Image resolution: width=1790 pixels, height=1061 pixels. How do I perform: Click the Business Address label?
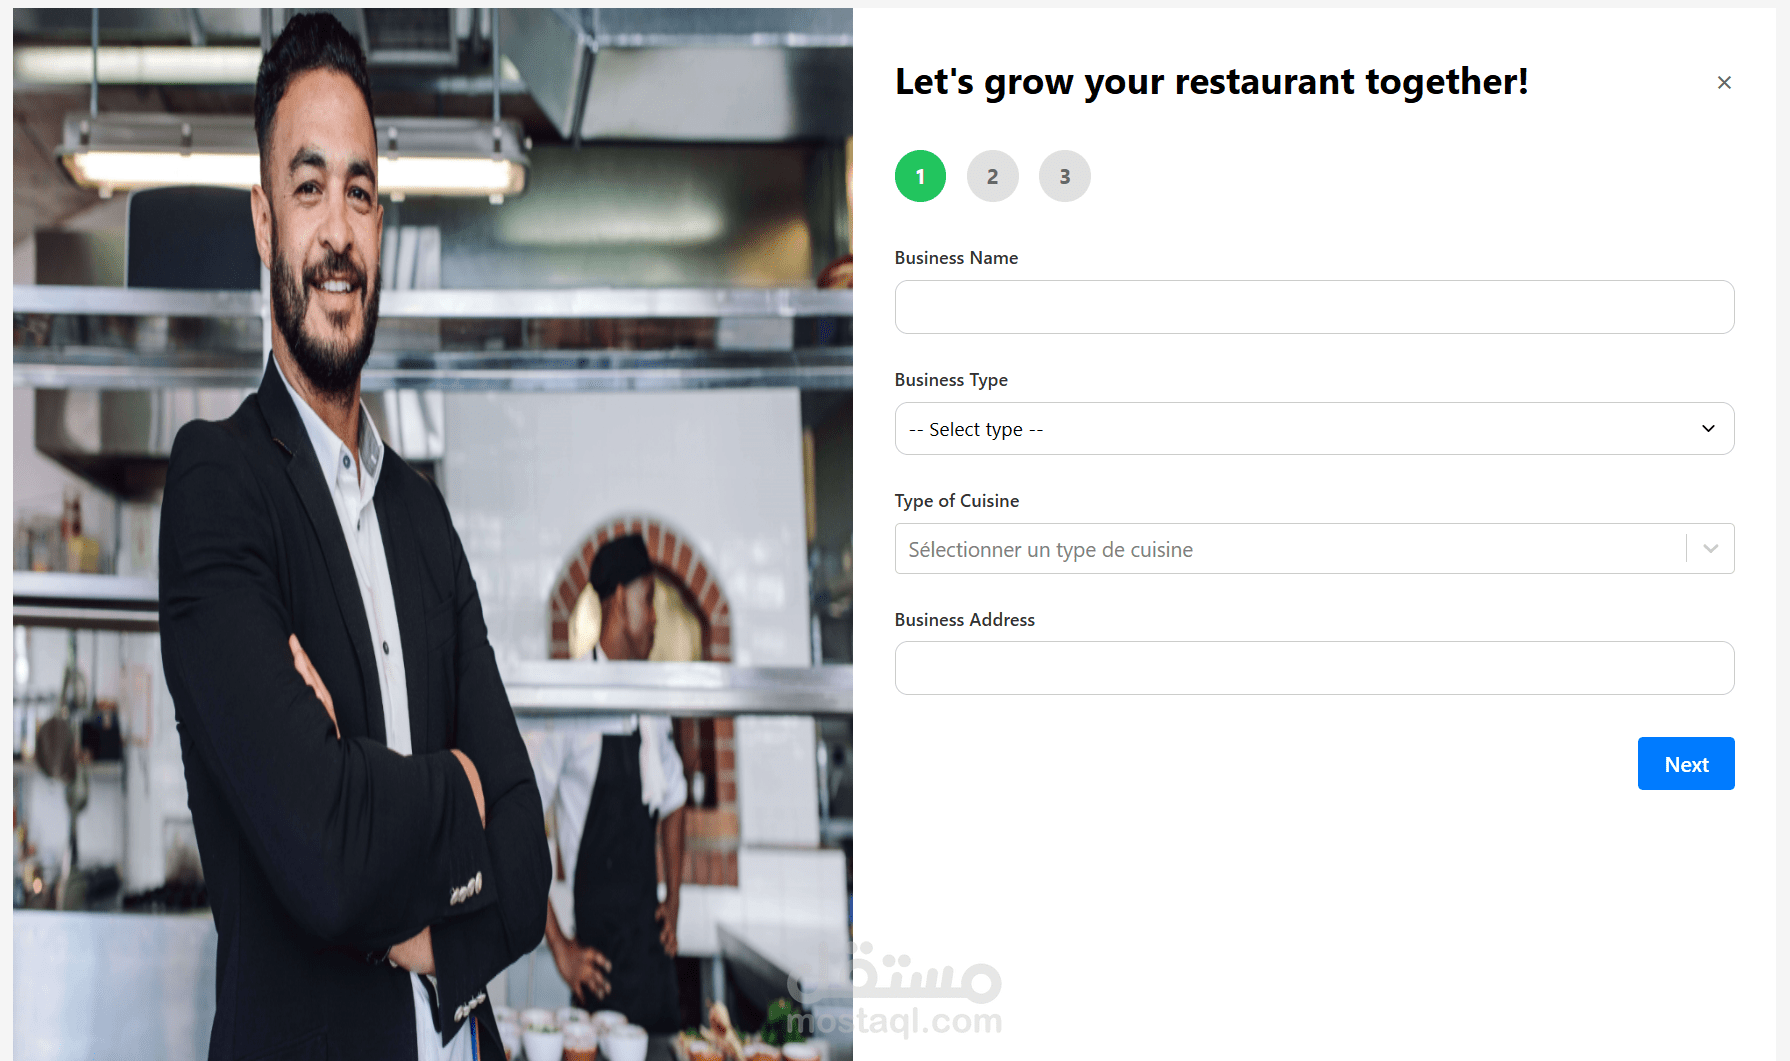tap(965, 620)
